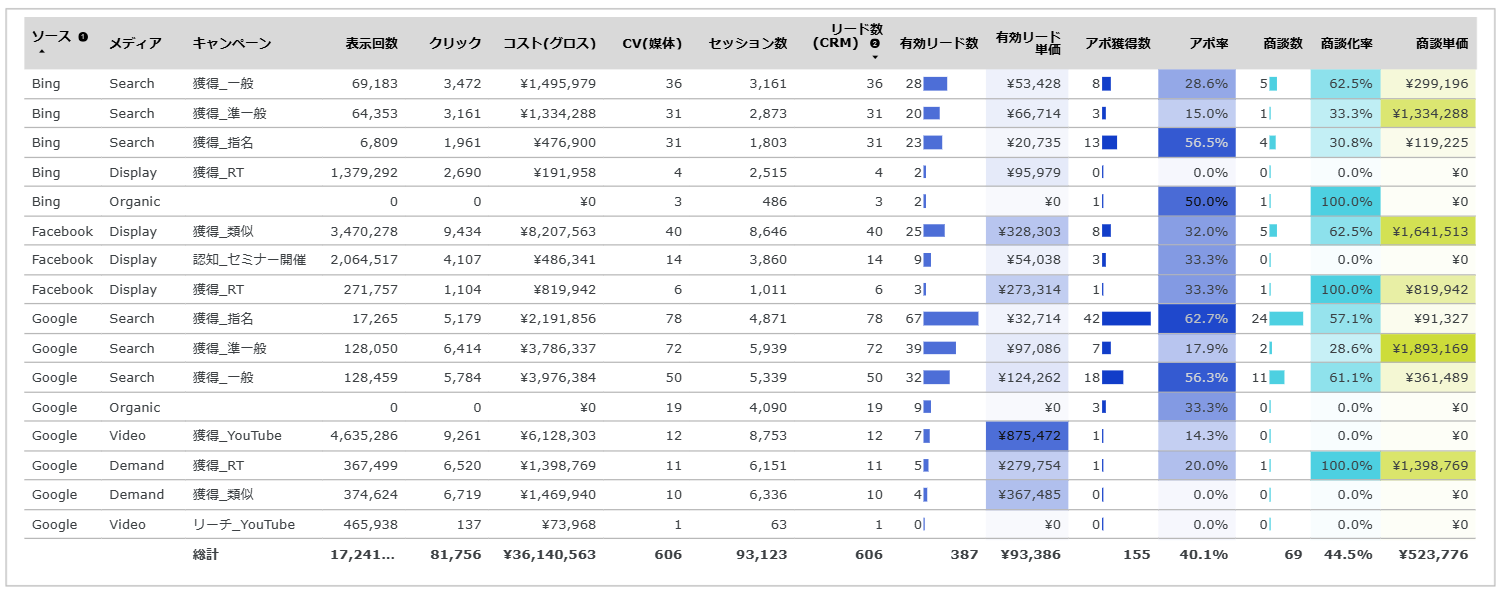Click the 62.7% アポ率 cell
This screenshot has height=589, width=1501.
click(x=1197, y=319)
